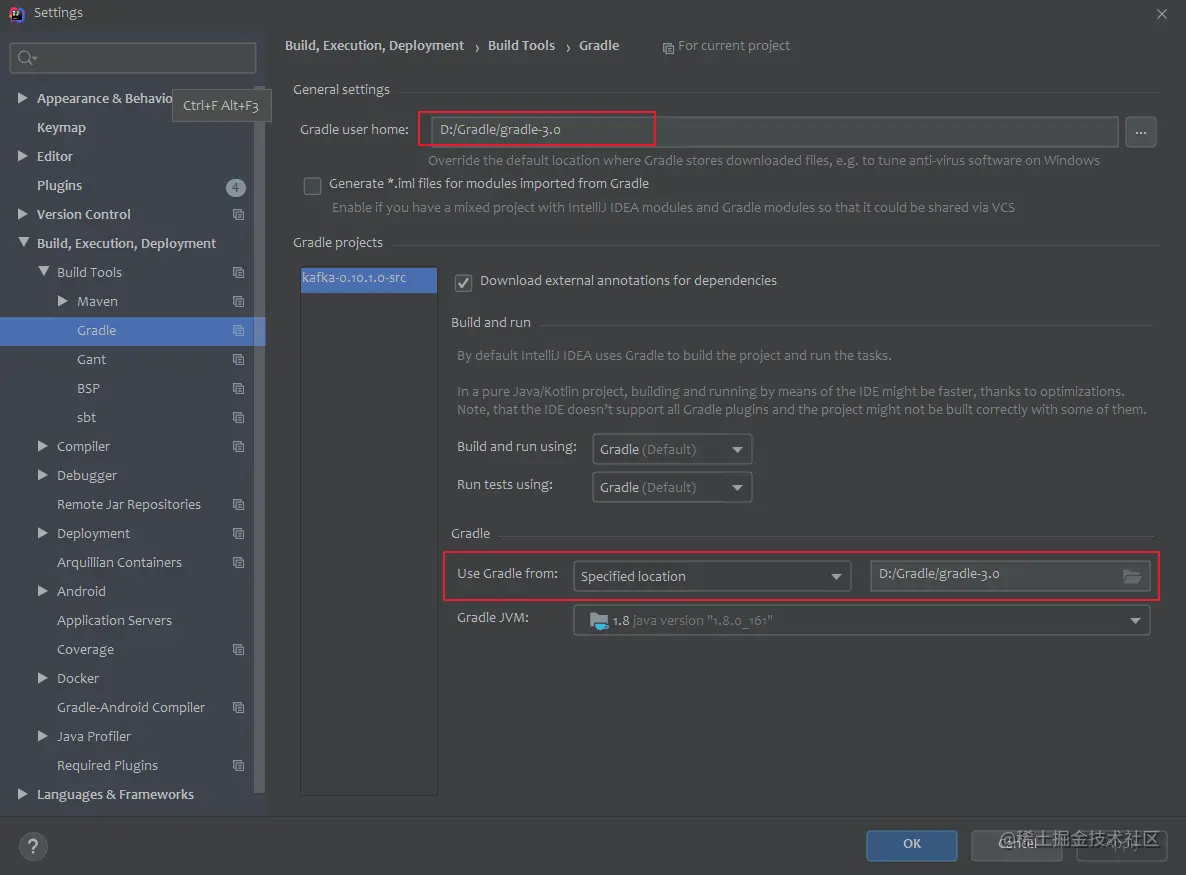1186x875 pixels.
Task: Click the project-level icon beside Gant
Action: (238, 360)
